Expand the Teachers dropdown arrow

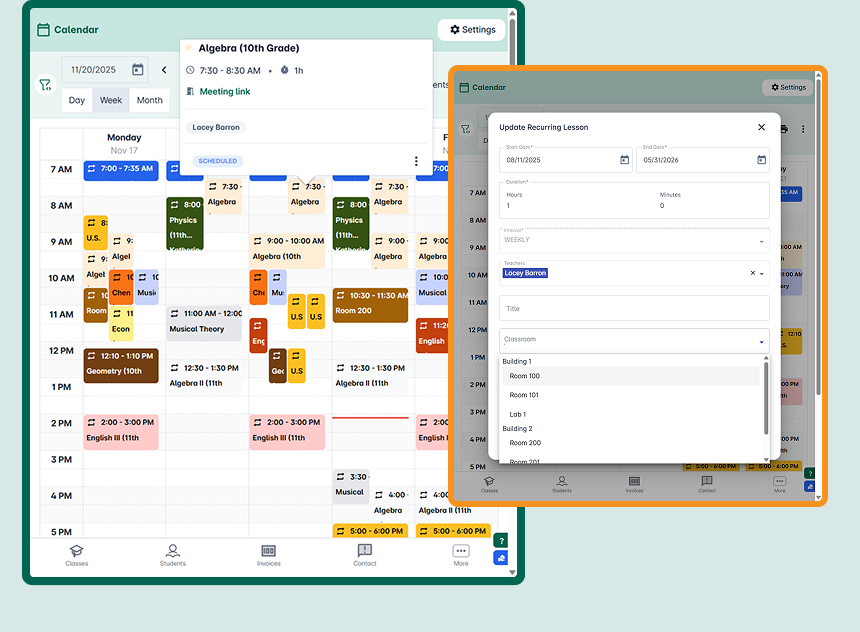762,273
